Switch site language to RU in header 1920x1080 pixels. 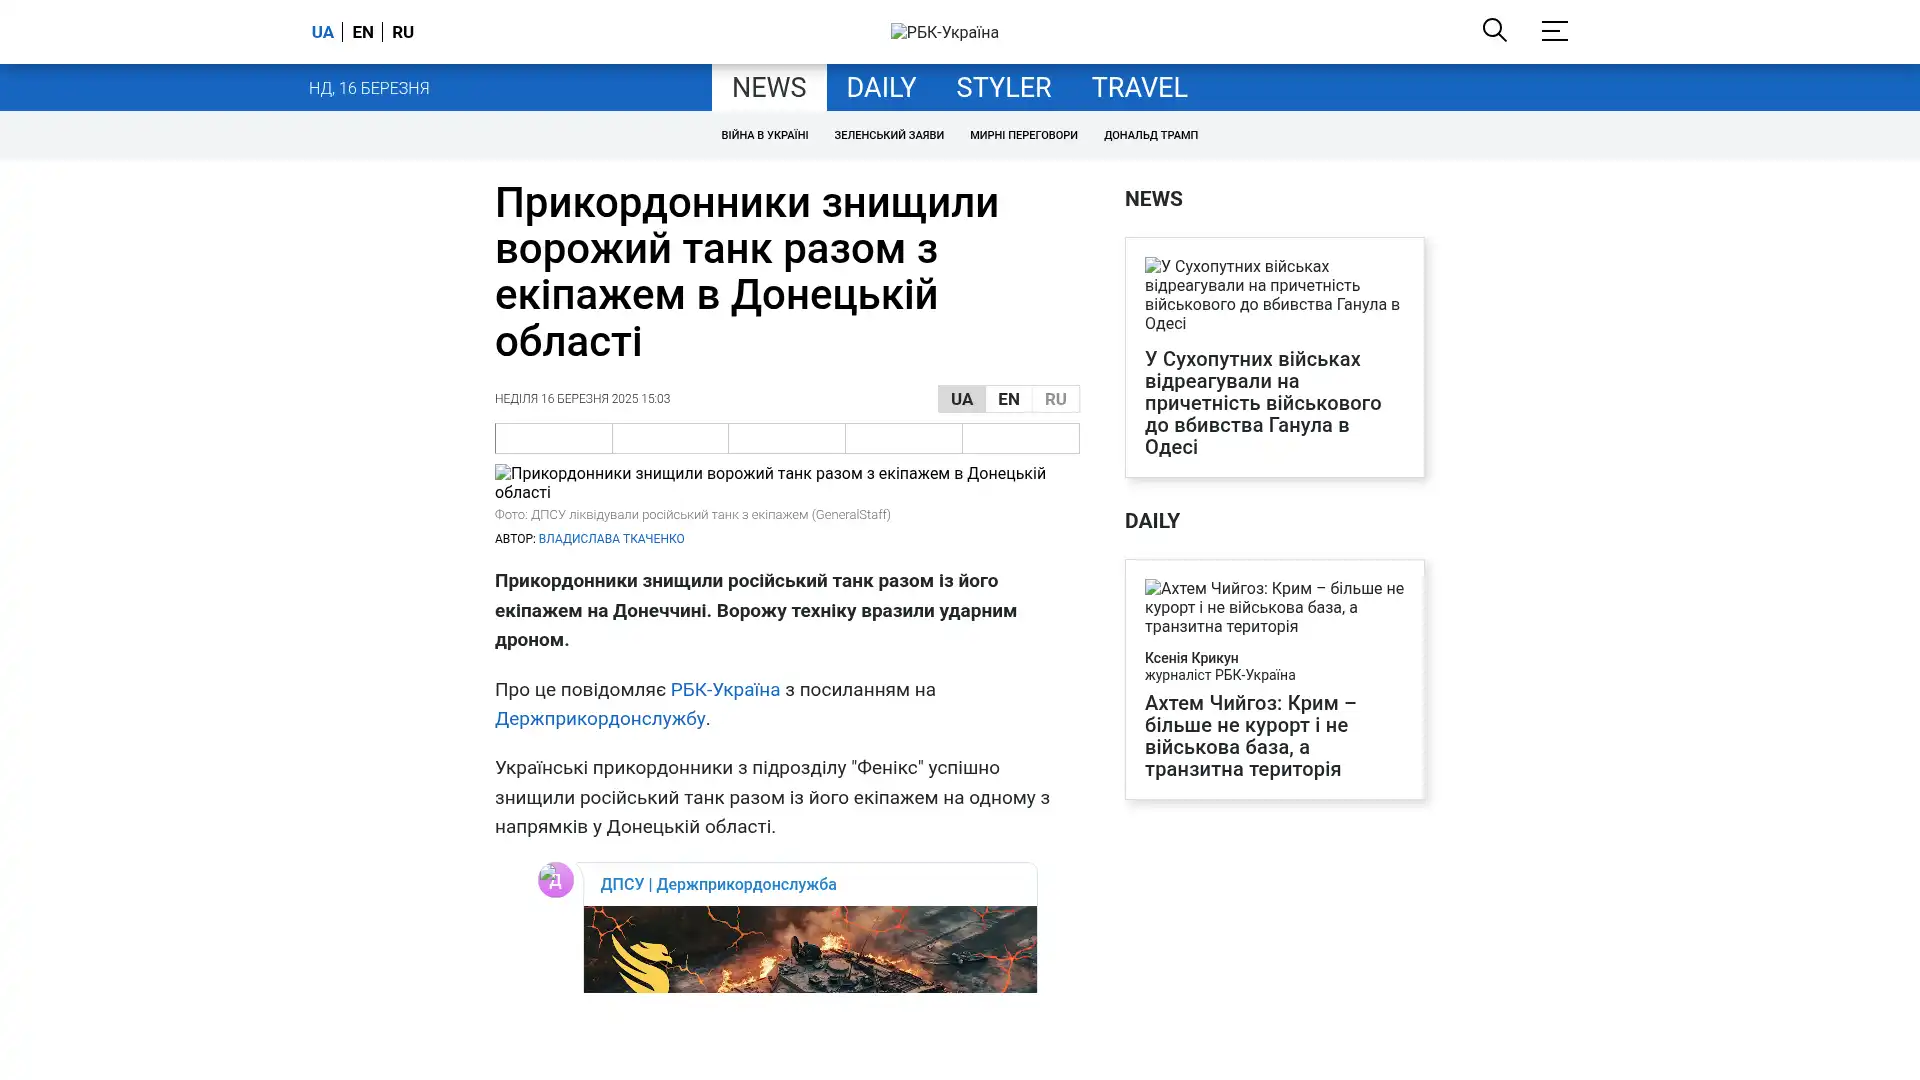click(x=403, y=32)
